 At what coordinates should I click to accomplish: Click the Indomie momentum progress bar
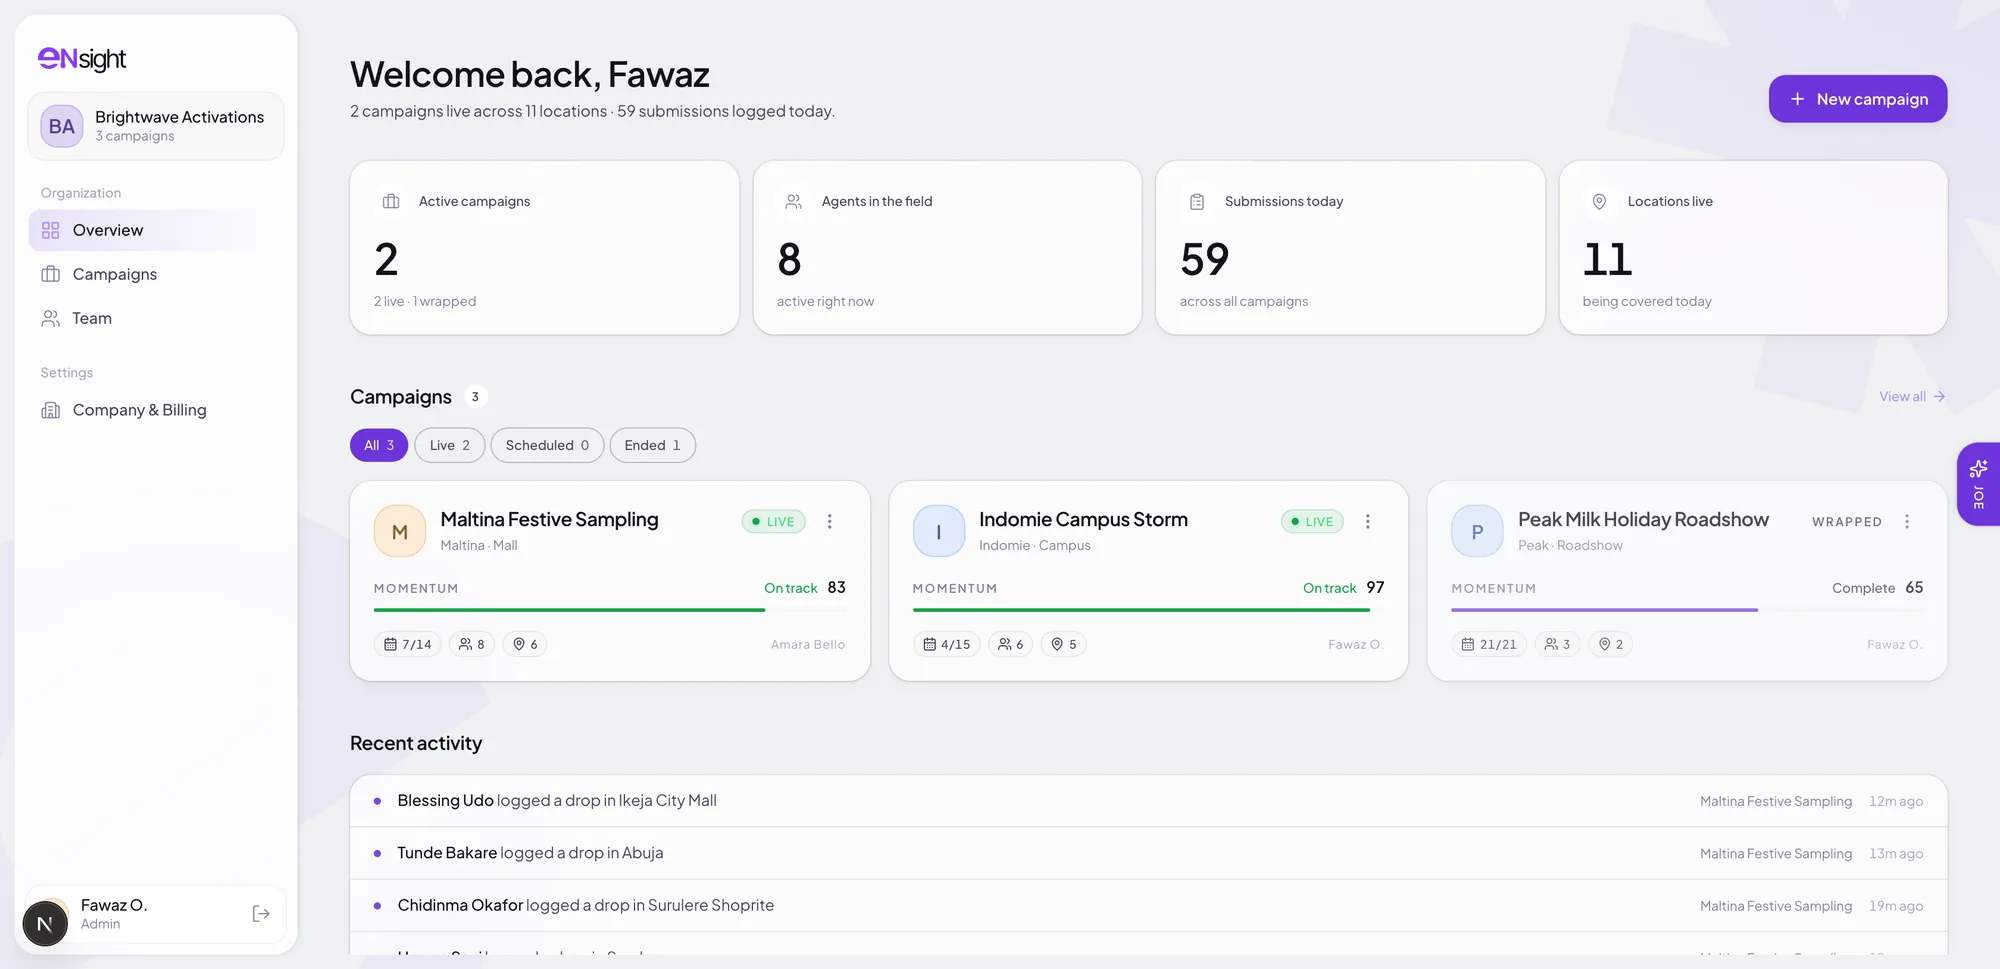(1148, 609)
